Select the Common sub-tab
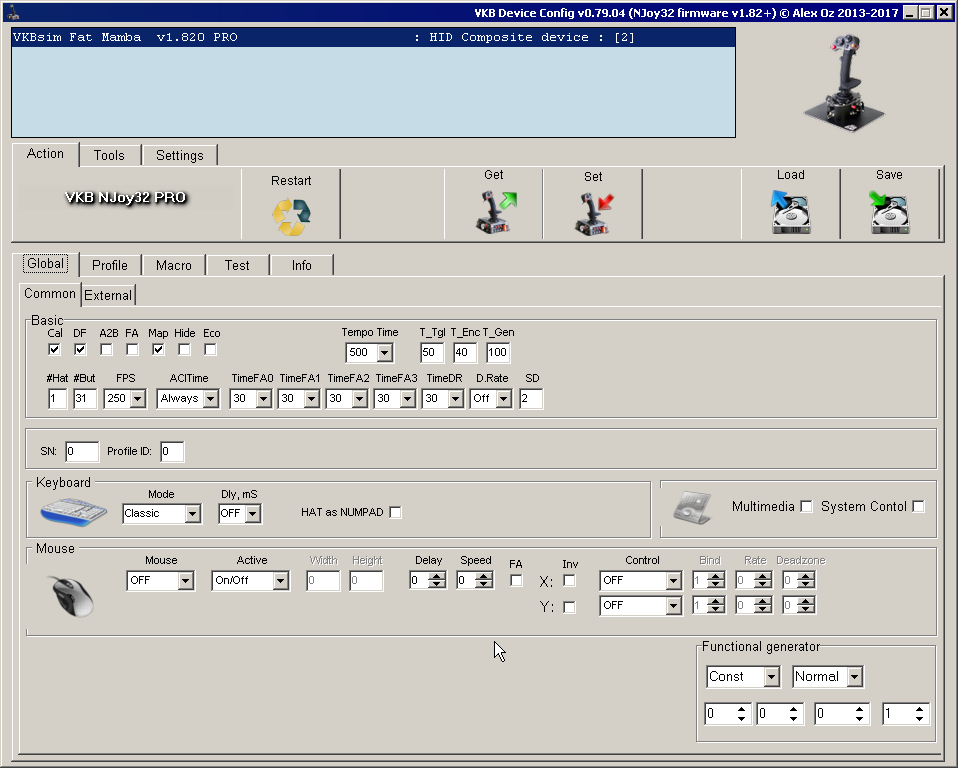958x768 pixels. (x=49, y=293)
